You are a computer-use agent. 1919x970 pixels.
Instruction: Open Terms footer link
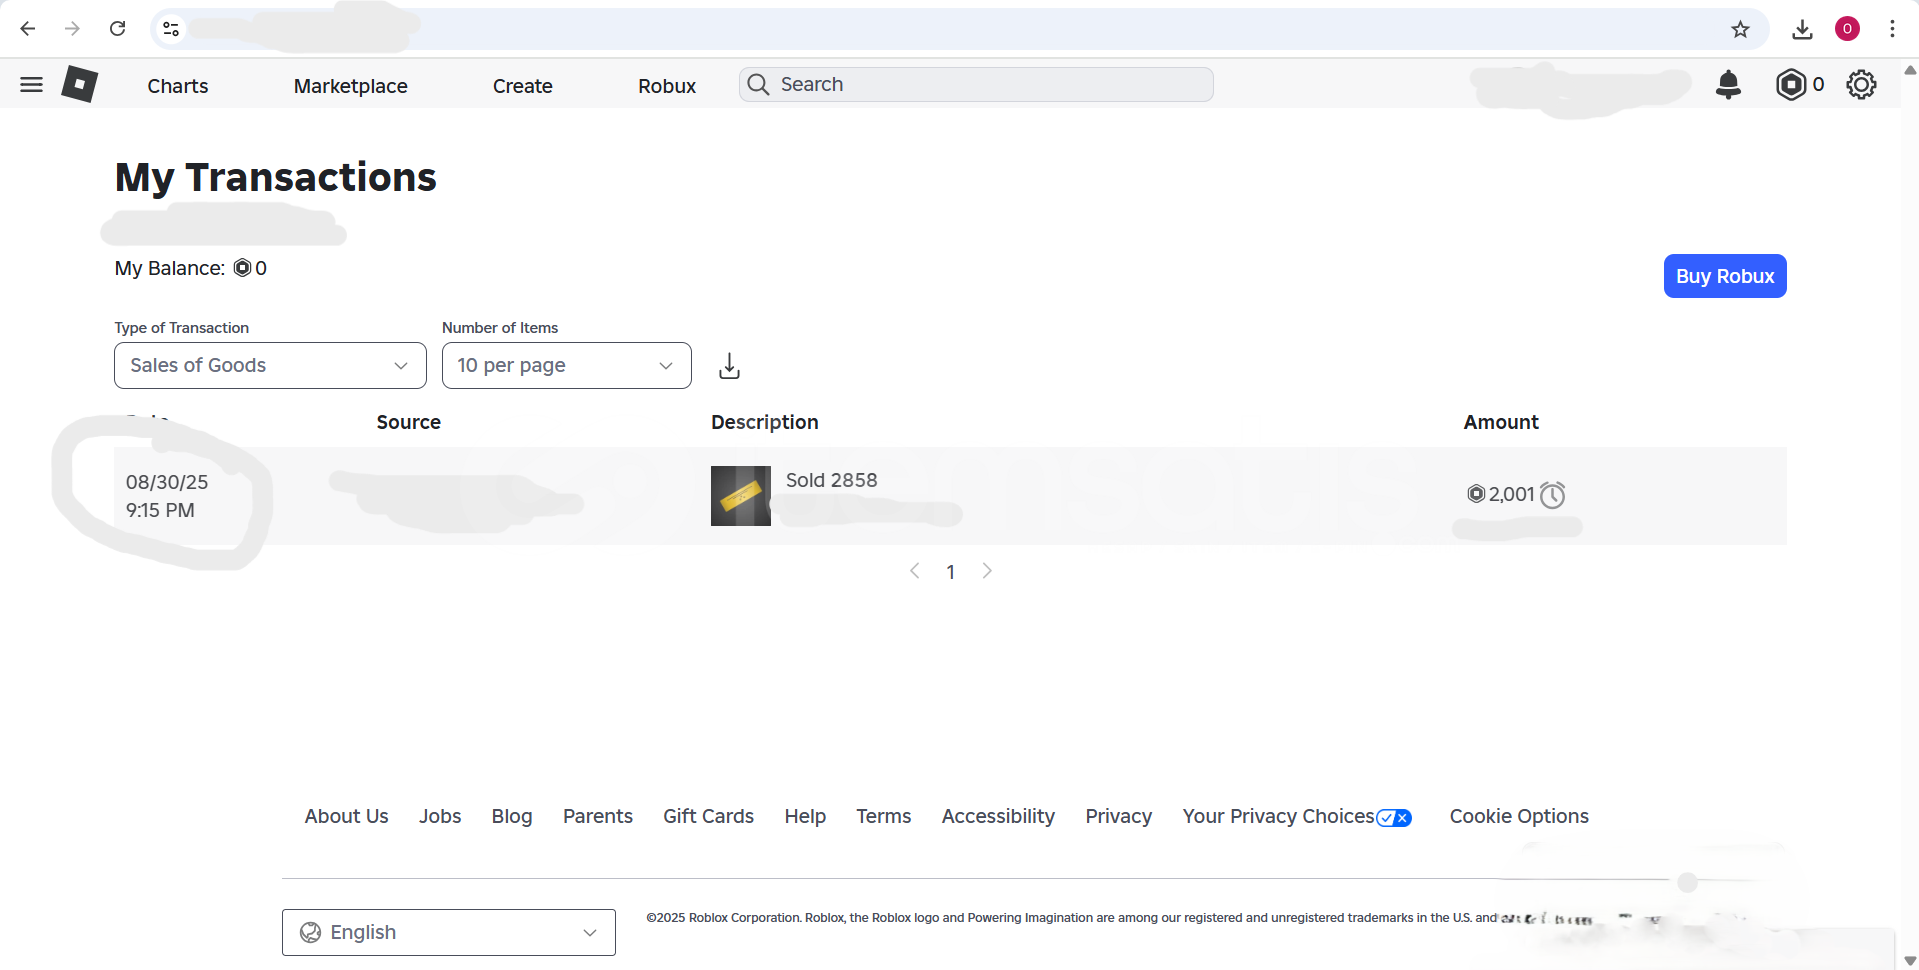[884, 816]
